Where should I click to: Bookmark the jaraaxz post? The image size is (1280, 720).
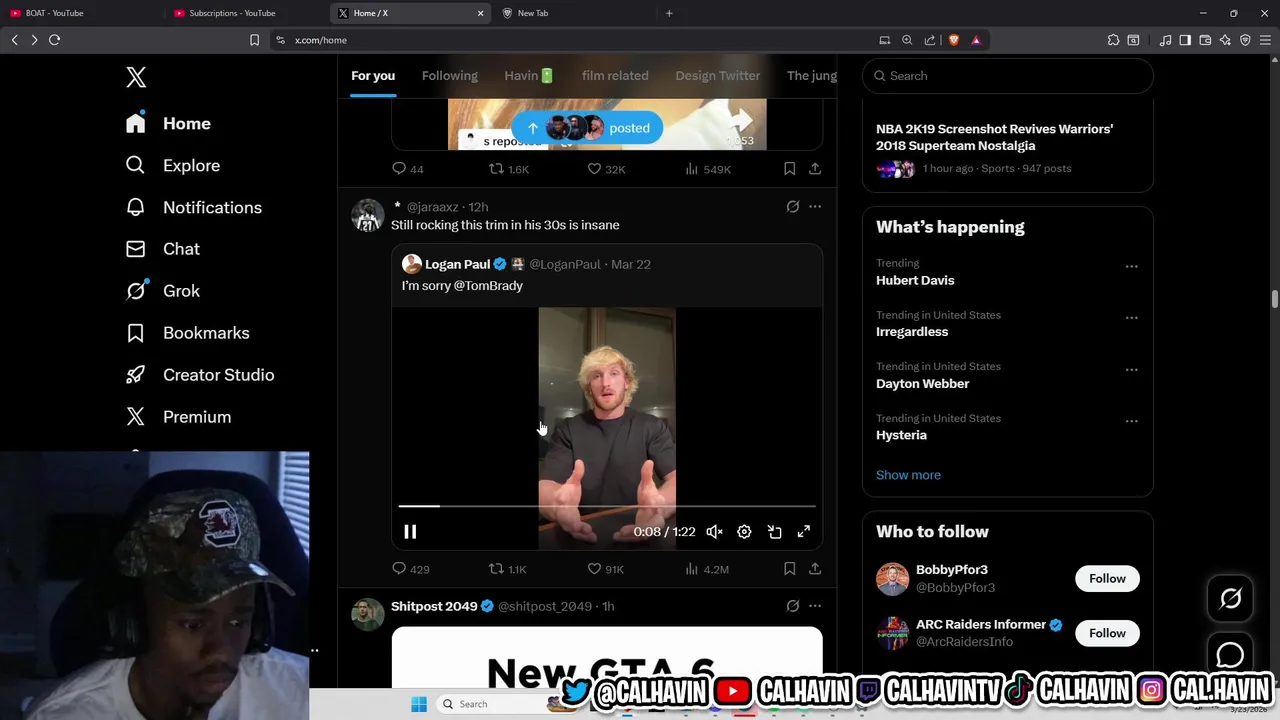tap(789, 569)
